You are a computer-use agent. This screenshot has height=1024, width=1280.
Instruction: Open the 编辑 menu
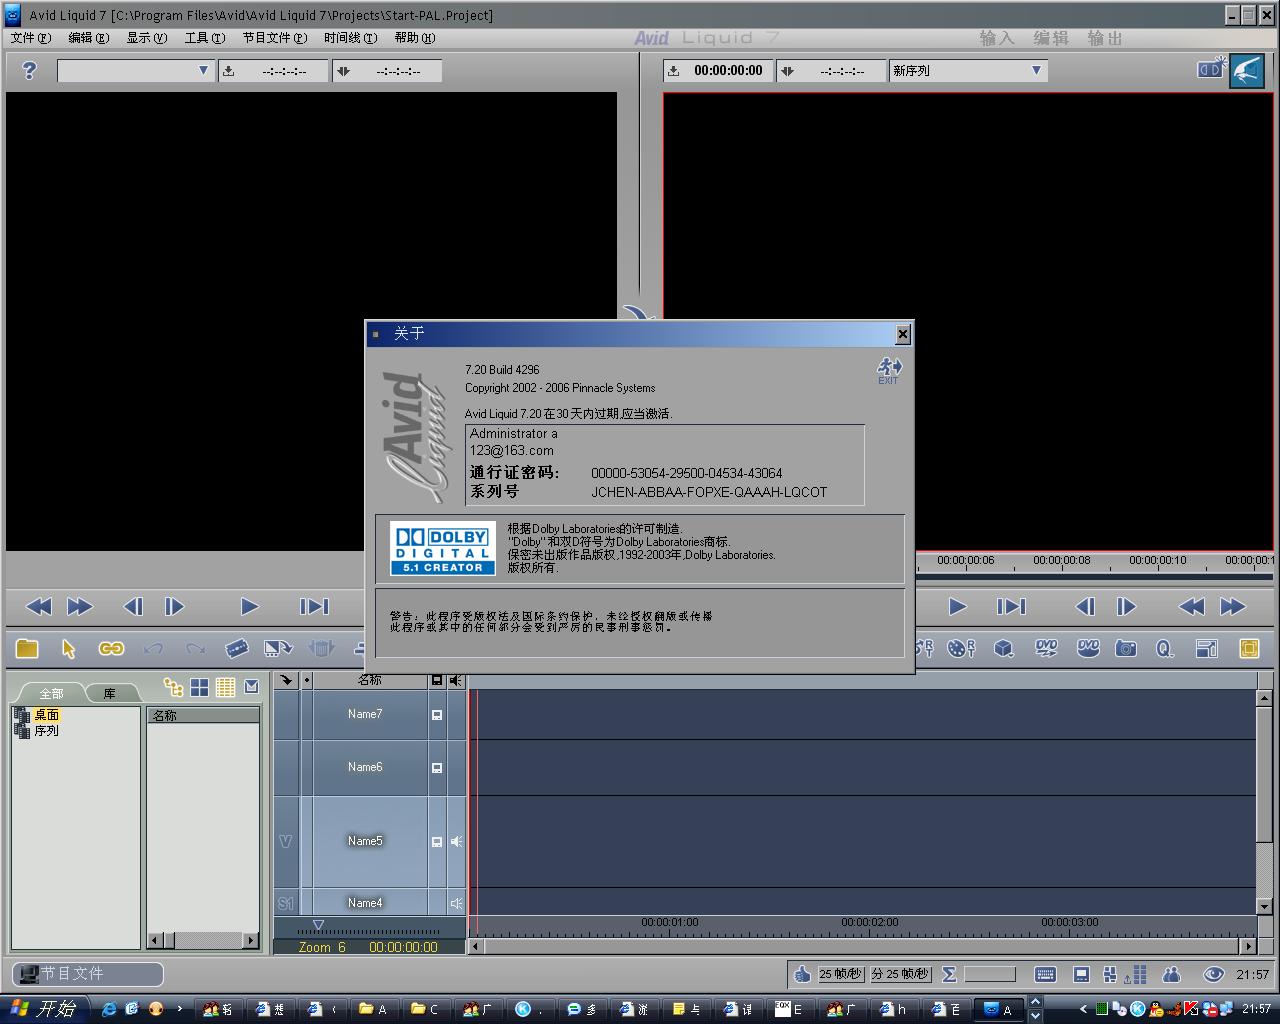(x=88, y=38)
